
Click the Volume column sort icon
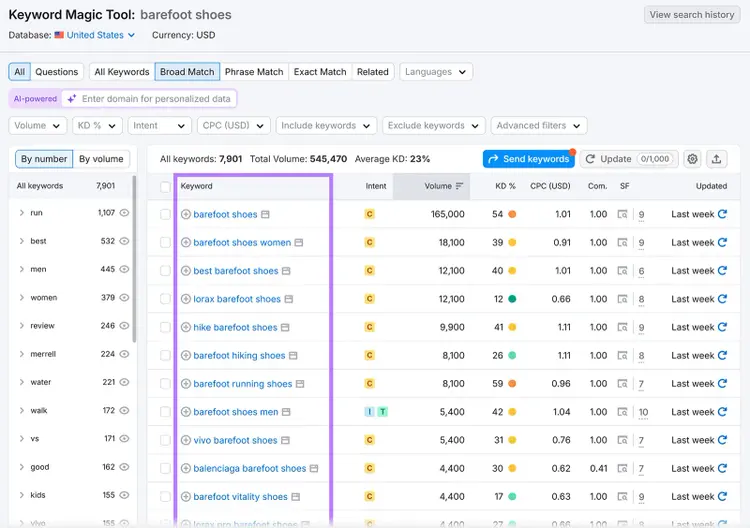[459, 186]
